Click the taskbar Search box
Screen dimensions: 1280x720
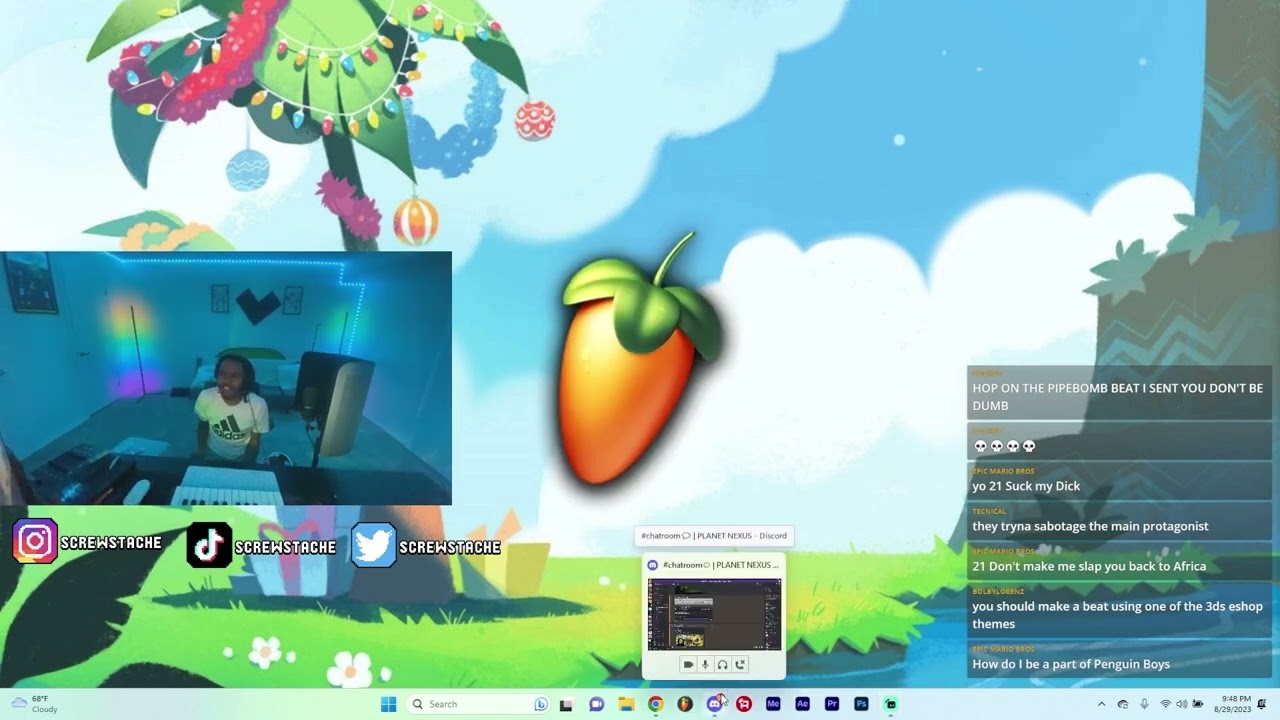(x=479, y=704)
